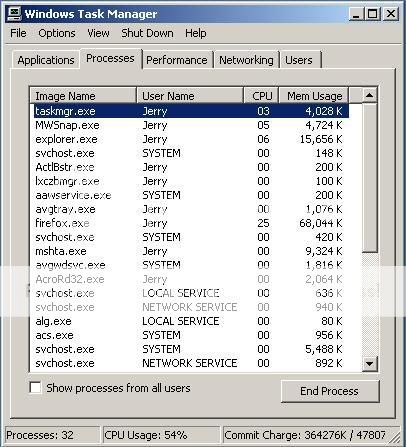Sort by Mem Usage column header
This screenshot has height=447, width=406.
click(x=314, y=96)
